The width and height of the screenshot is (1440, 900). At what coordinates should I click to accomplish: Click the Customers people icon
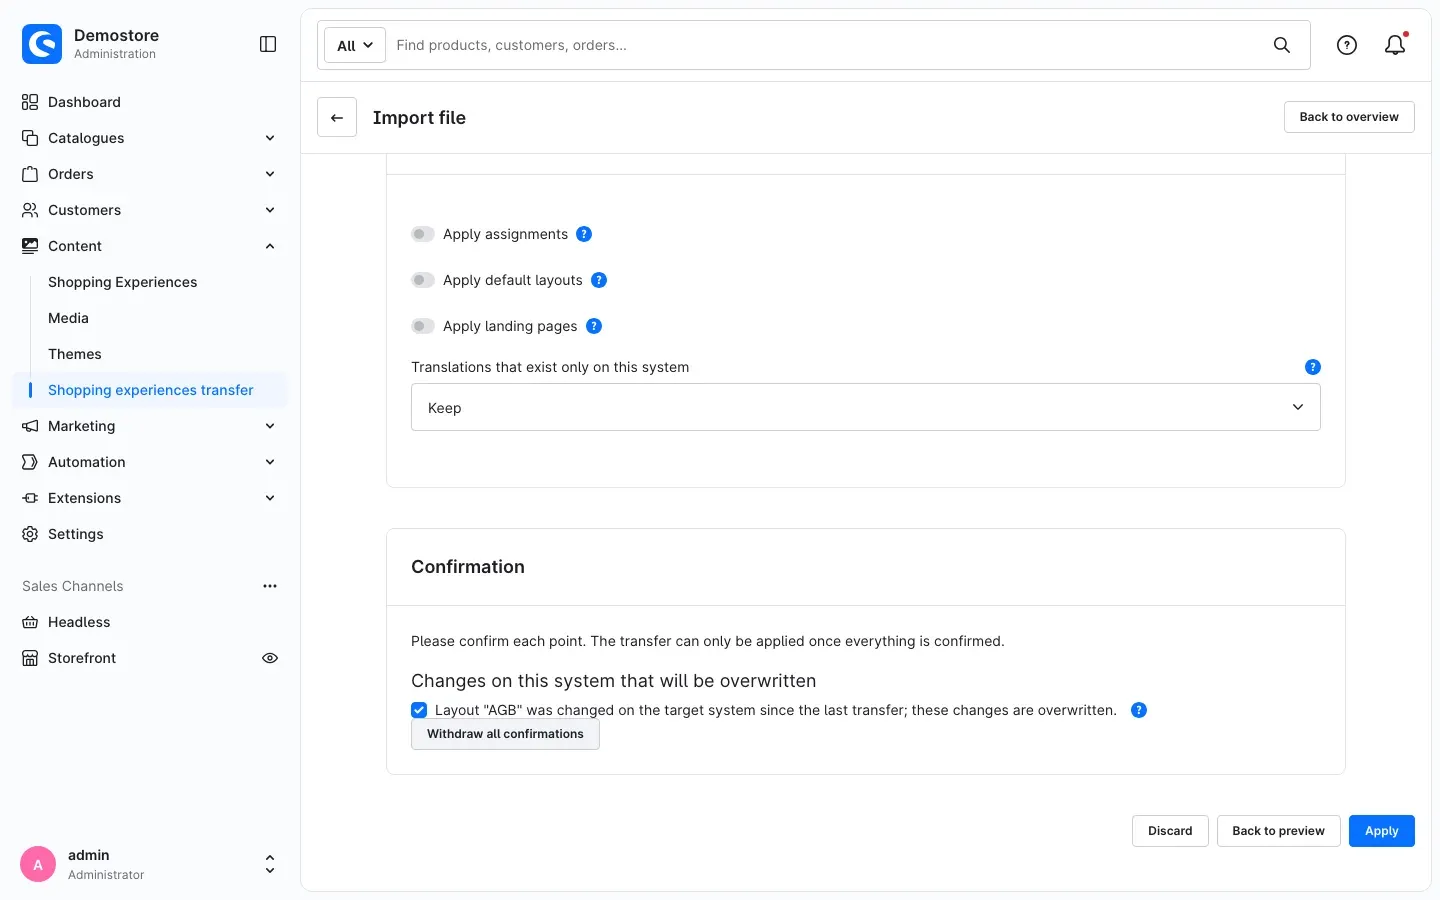30,210
